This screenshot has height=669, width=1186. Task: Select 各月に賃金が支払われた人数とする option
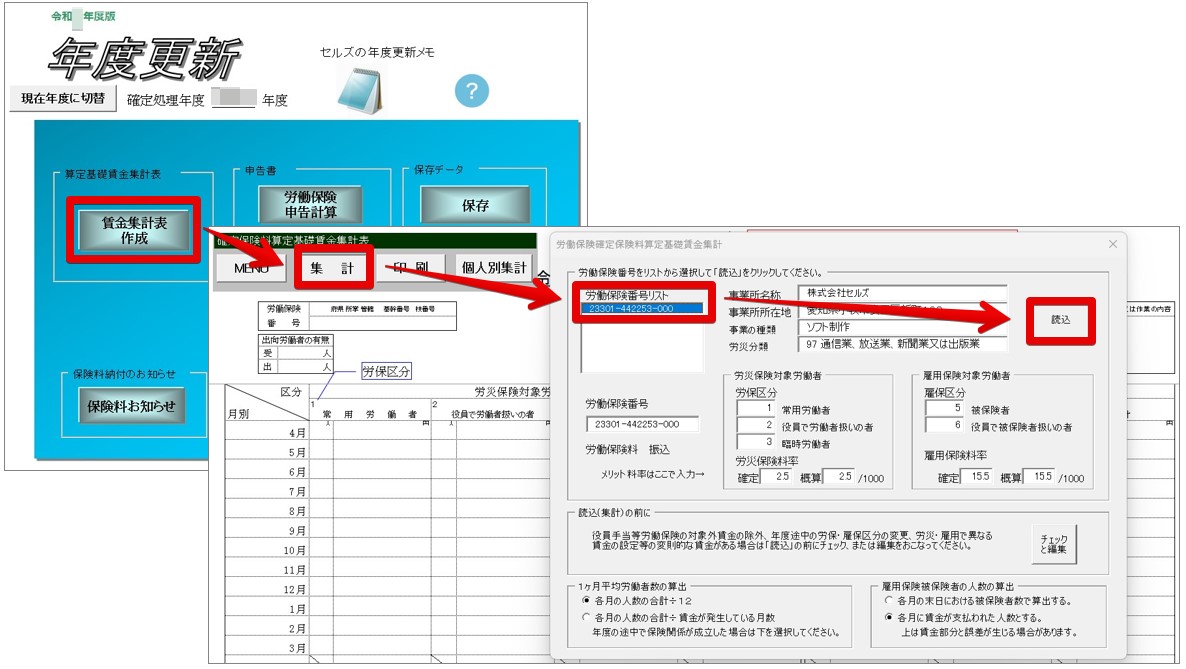[889, 617]
